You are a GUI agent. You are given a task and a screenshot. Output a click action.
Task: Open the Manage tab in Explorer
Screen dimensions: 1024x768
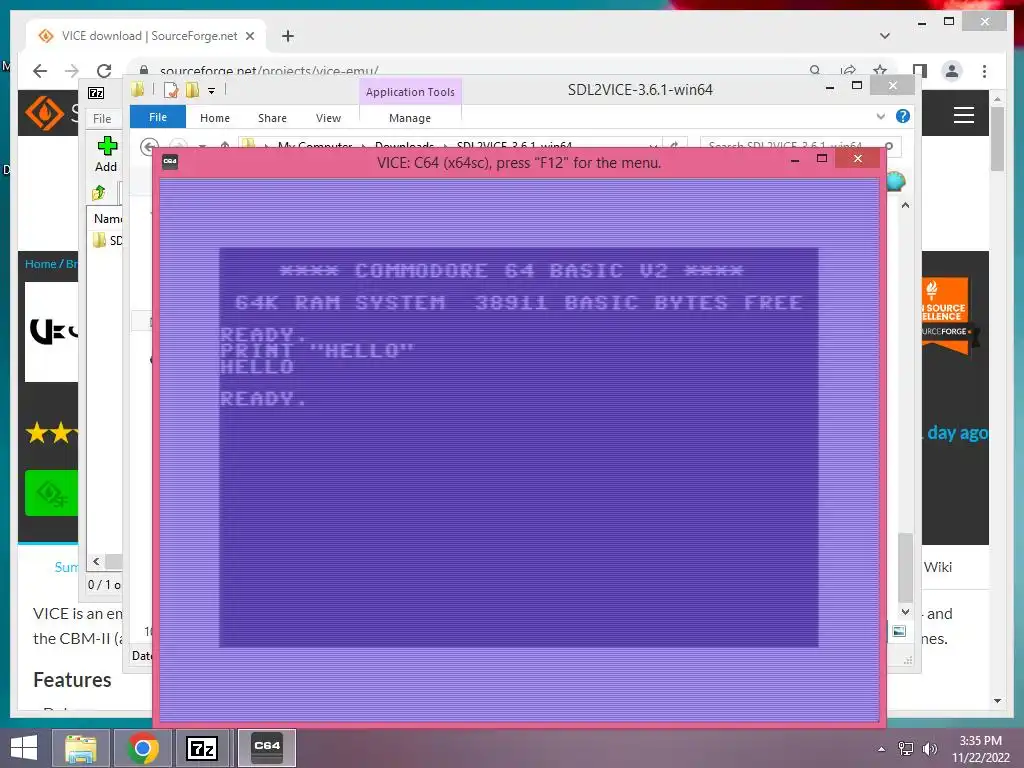[410, 118]
